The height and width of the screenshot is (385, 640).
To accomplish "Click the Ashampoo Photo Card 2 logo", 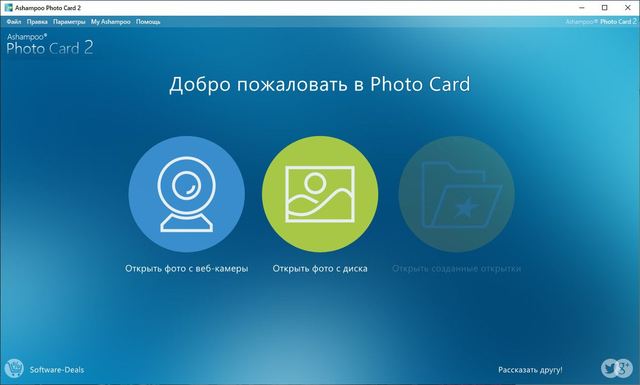I will [49, 44].
